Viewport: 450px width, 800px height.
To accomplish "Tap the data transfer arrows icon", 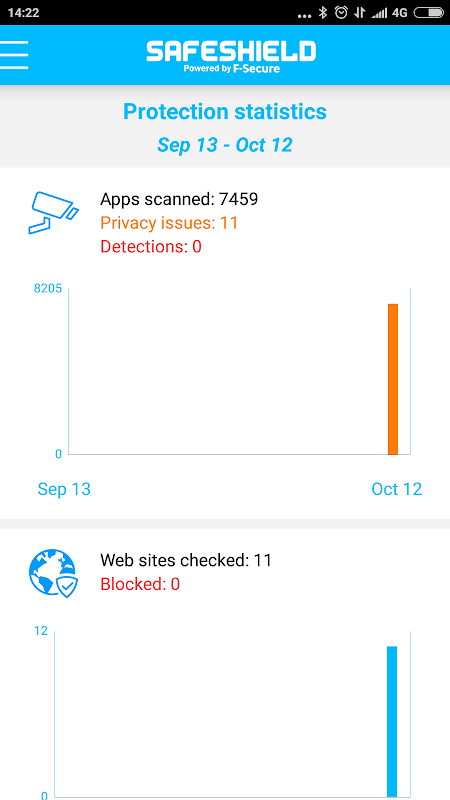I will (x=359, y=13).
